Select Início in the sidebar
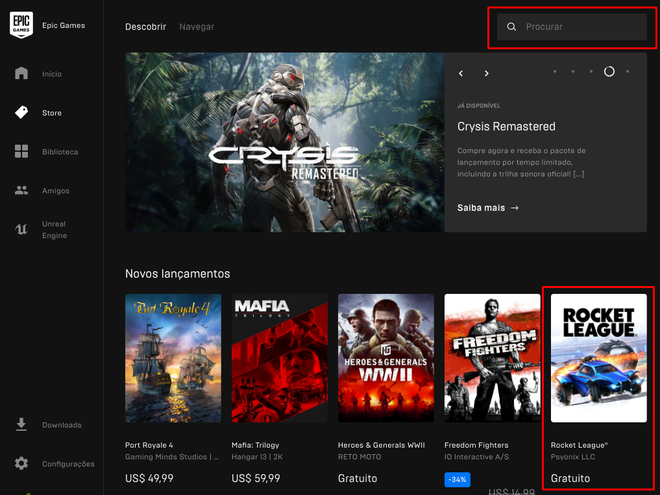 (52, 74)
